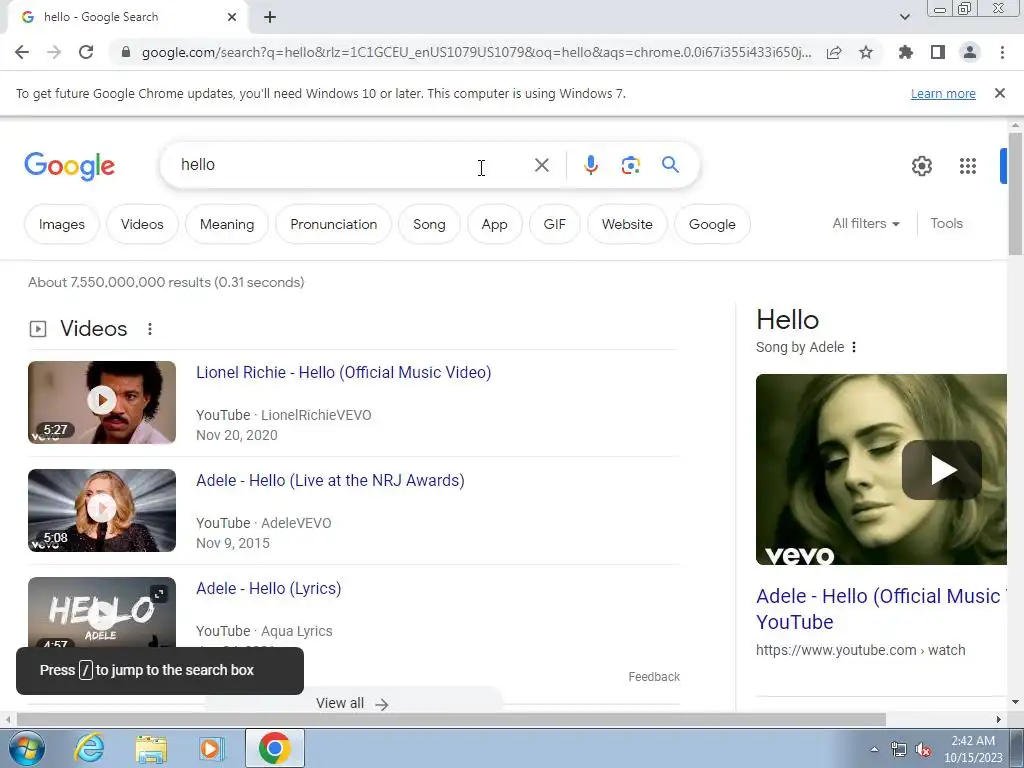Image resolution: width=1024 pixels, height=768 pixels.
Task: Click the muted volume tray icon
Action: click(x=923, y=749)
